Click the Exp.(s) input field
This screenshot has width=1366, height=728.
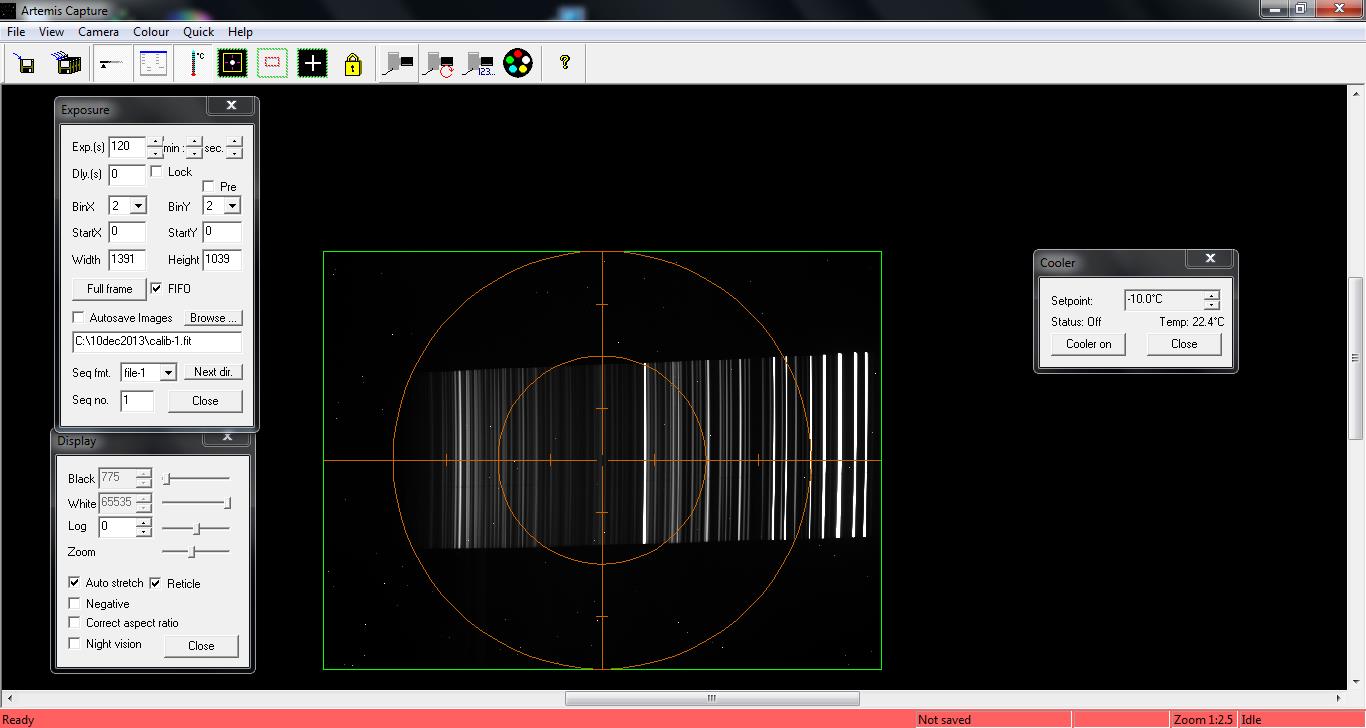(x=126, y=147)
